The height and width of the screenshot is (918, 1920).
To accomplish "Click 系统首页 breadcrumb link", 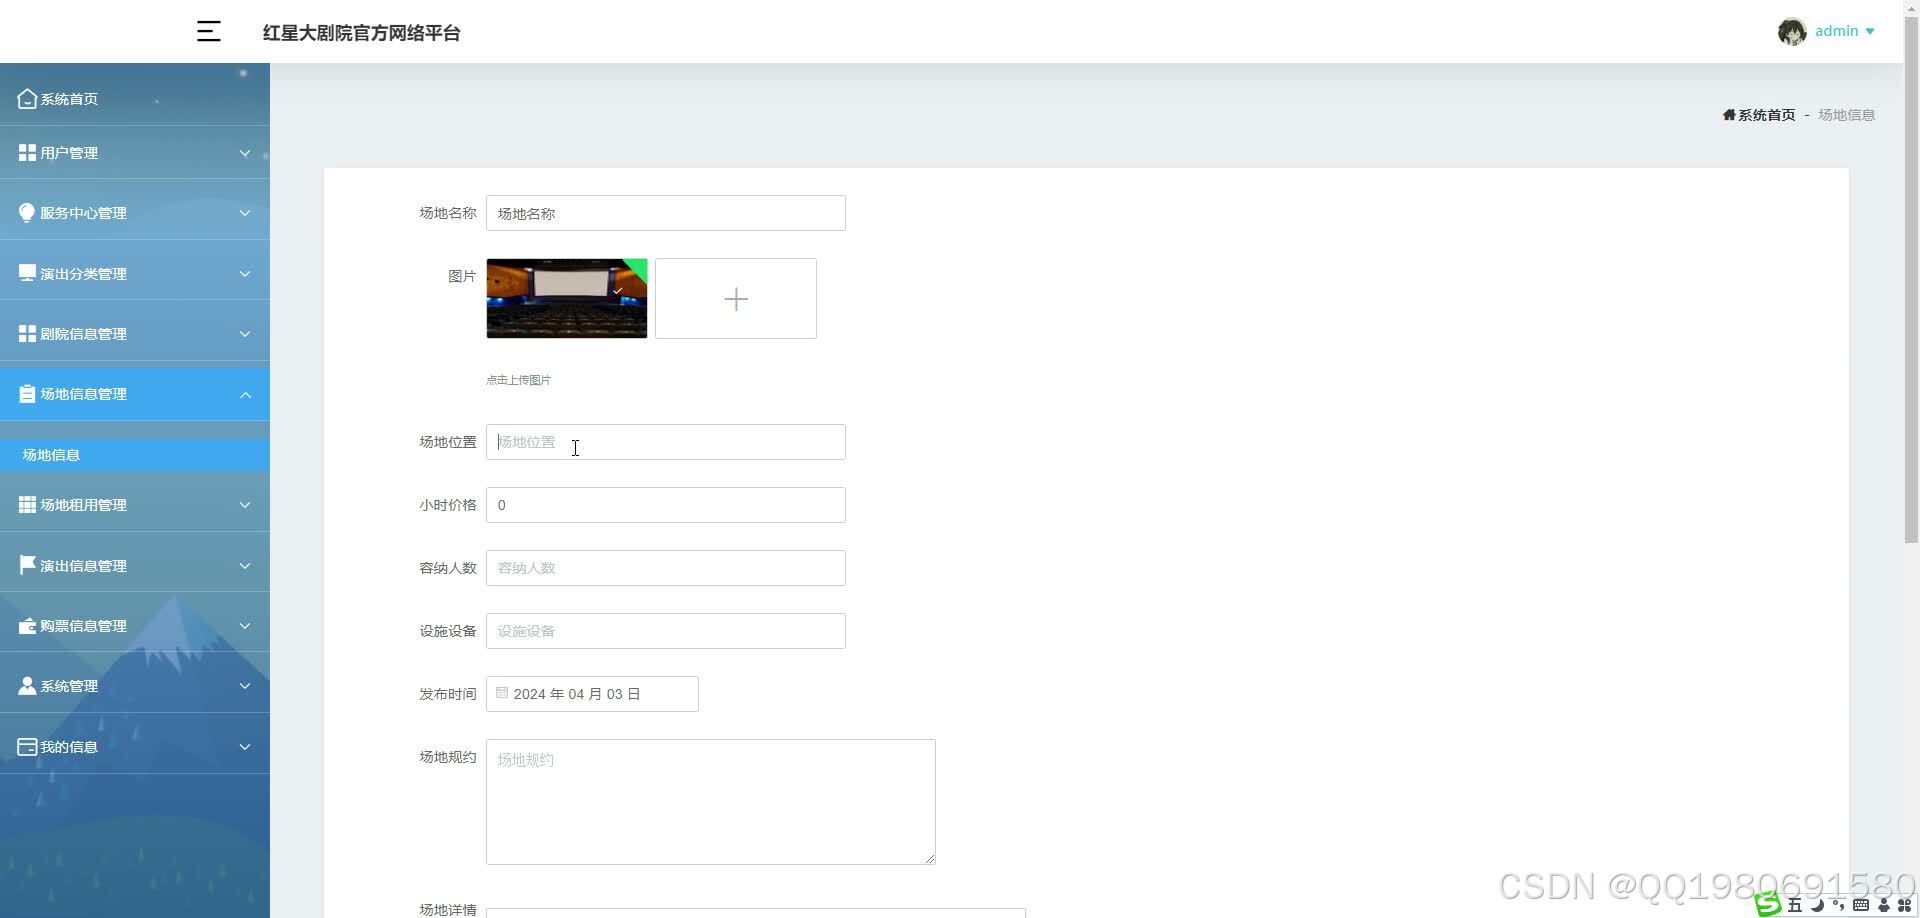I will click(x=1766, y=115).
